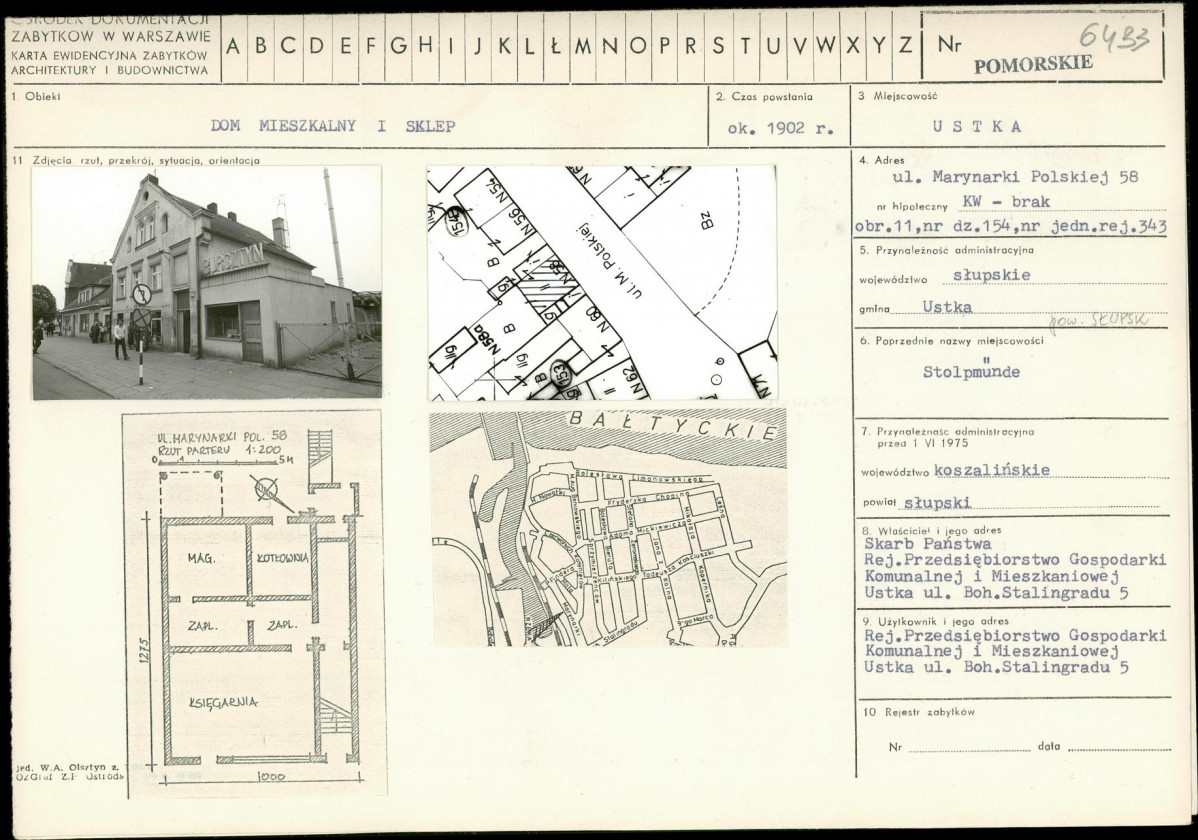Open the cadastral plot map image
The height and width of the screenshot is (840, 1198).
coord(602,283)
